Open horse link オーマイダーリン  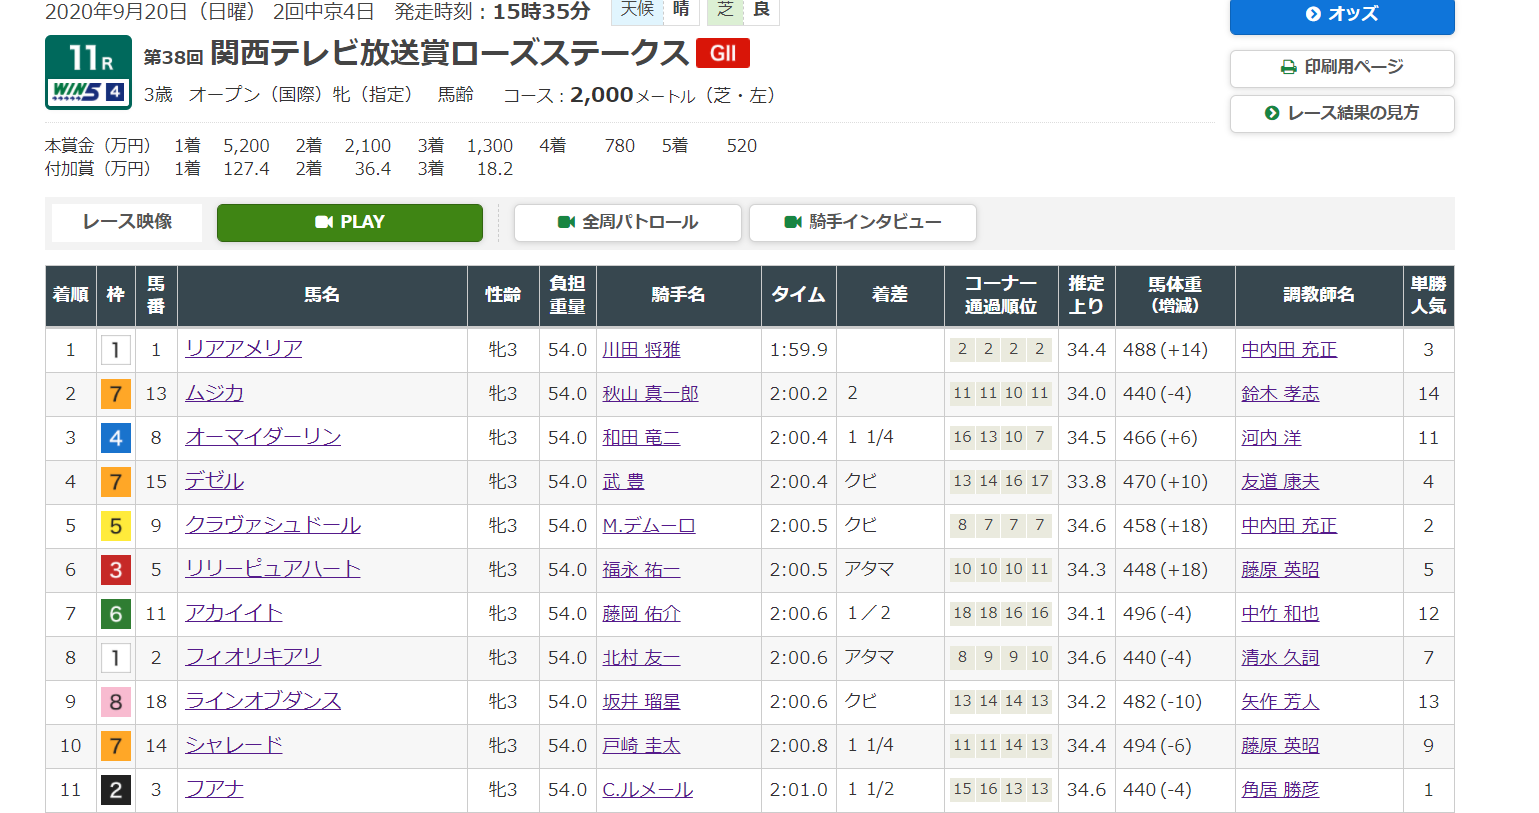coord(263,437)
